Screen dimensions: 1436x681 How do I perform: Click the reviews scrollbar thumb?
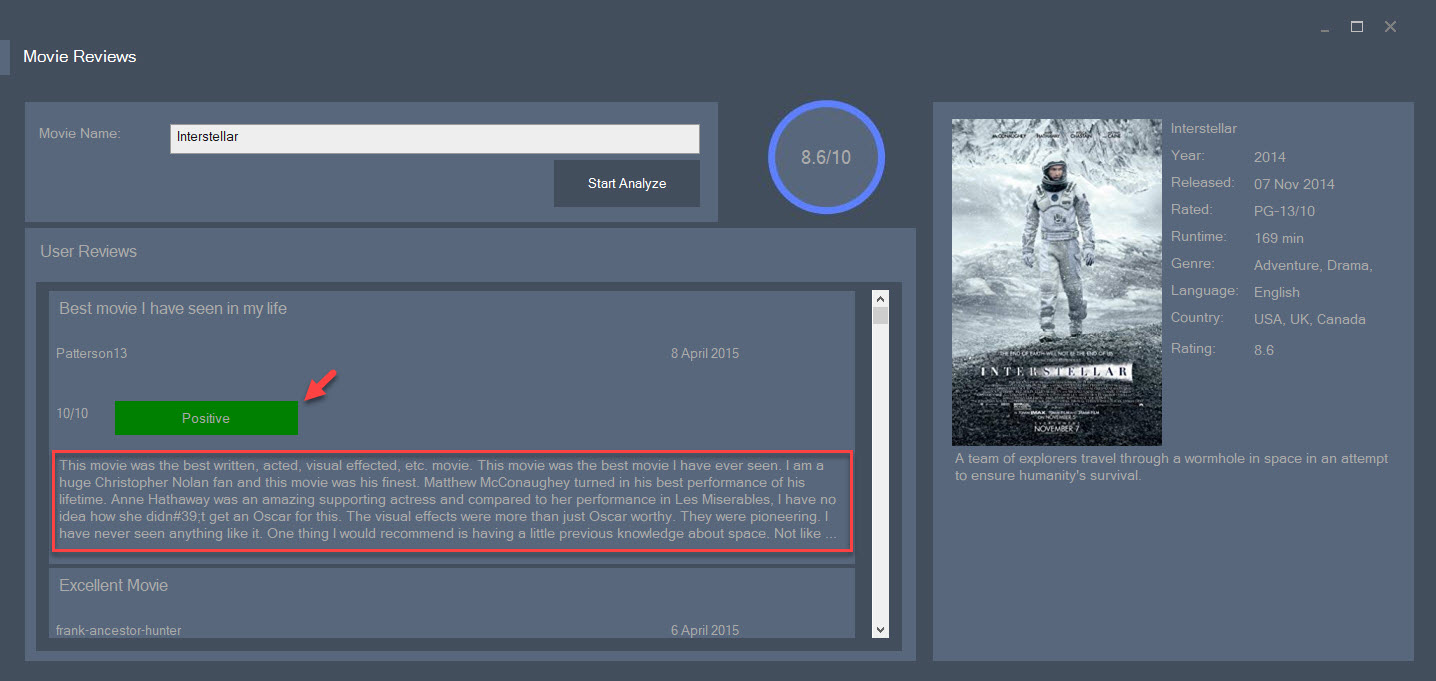[880, 316]
